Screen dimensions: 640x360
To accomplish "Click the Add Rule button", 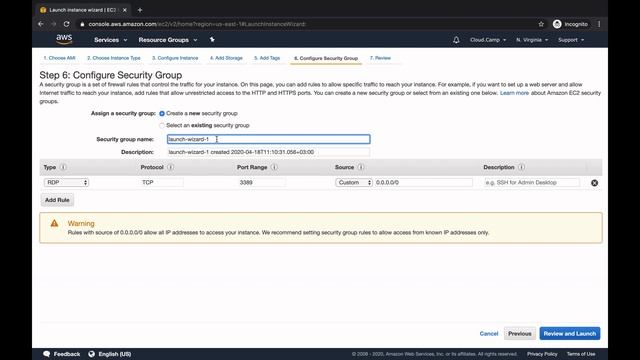I will (57, 200).
